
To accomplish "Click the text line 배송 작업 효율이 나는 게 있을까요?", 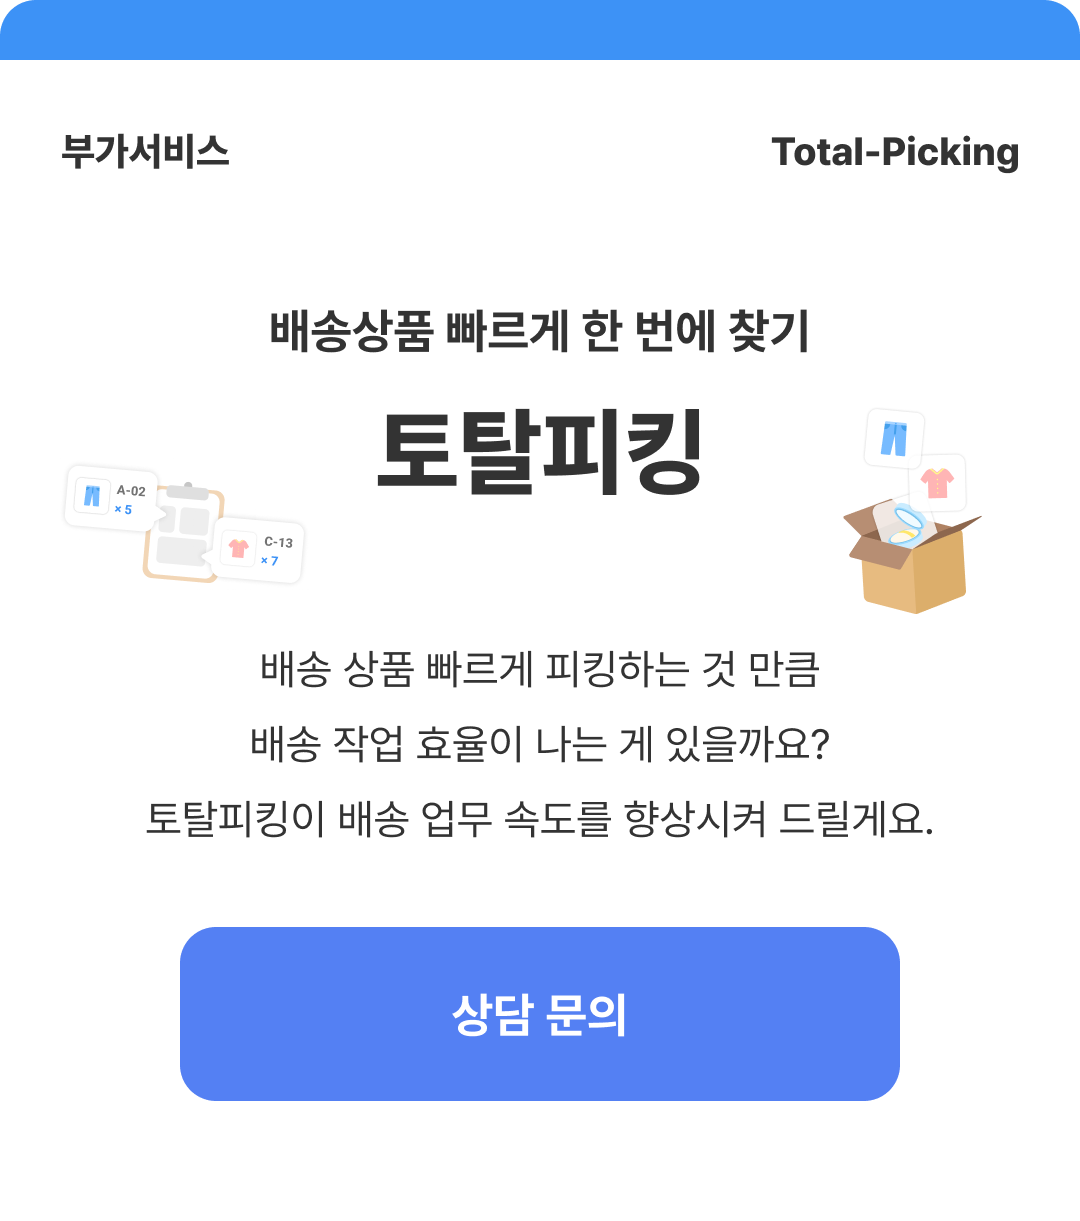I will click(540, 744).
